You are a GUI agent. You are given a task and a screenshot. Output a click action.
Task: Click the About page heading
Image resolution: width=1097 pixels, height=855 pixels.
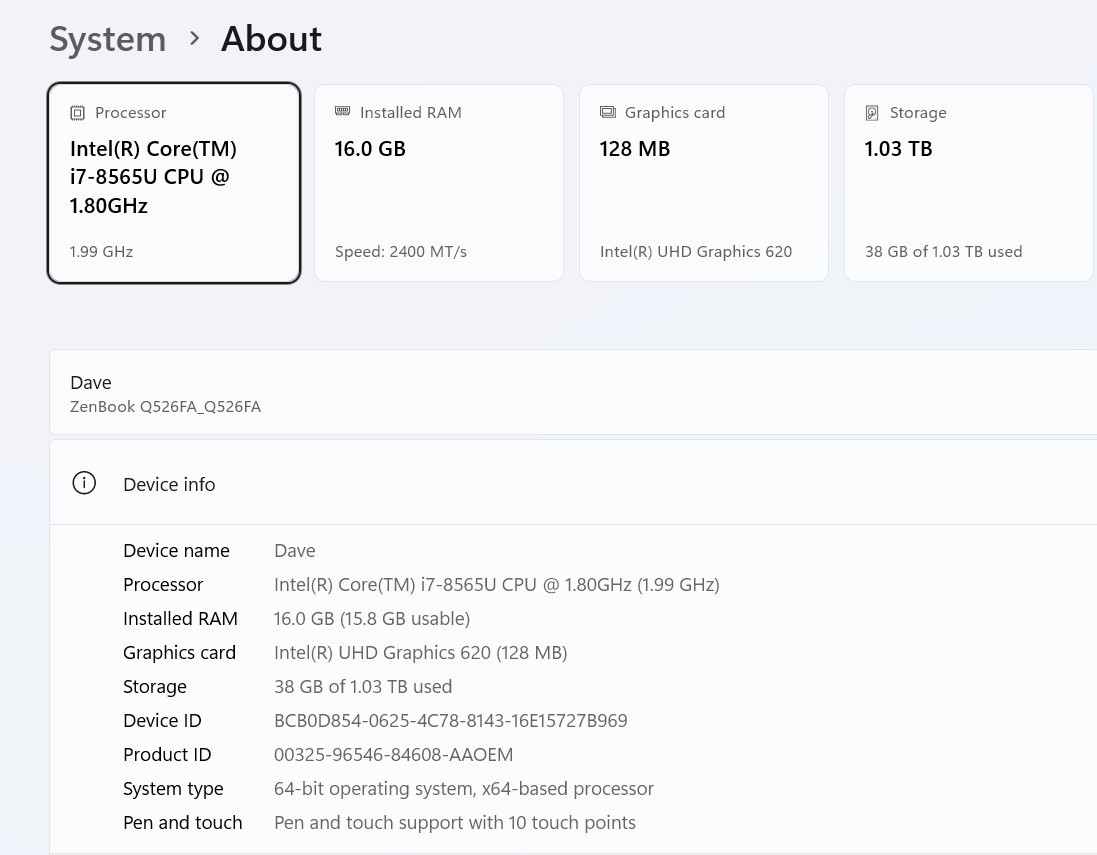271,38
